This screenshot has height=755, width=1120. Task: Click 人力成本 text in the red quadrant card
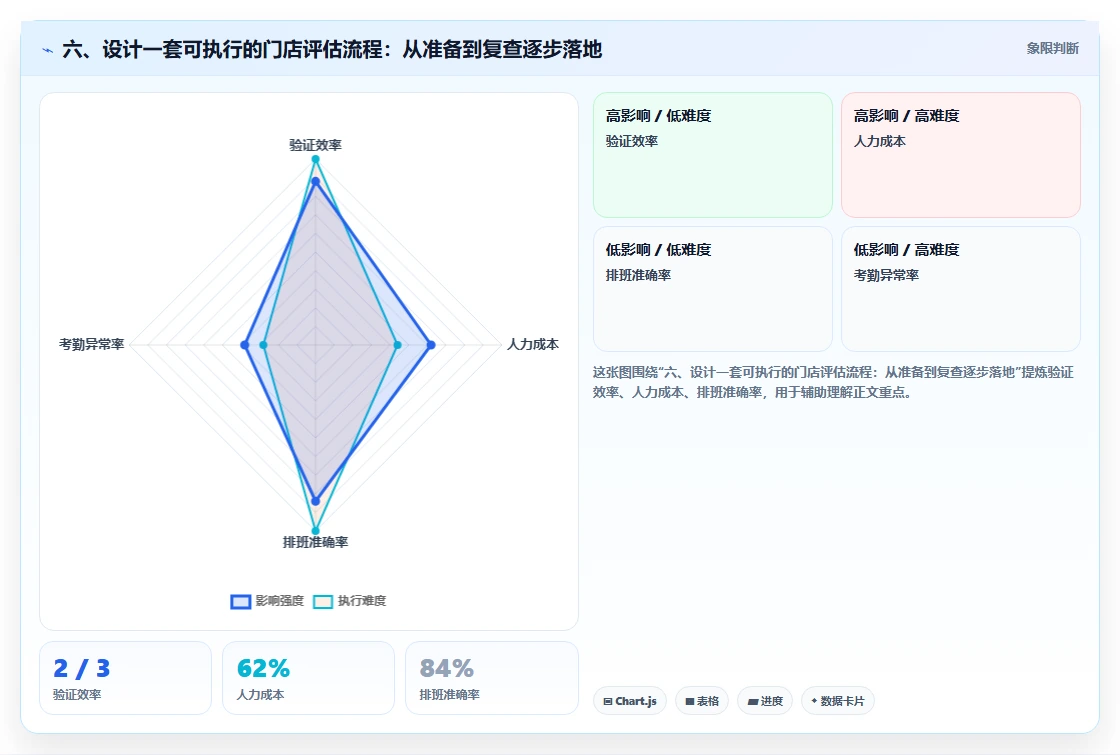tap(879, 141)
